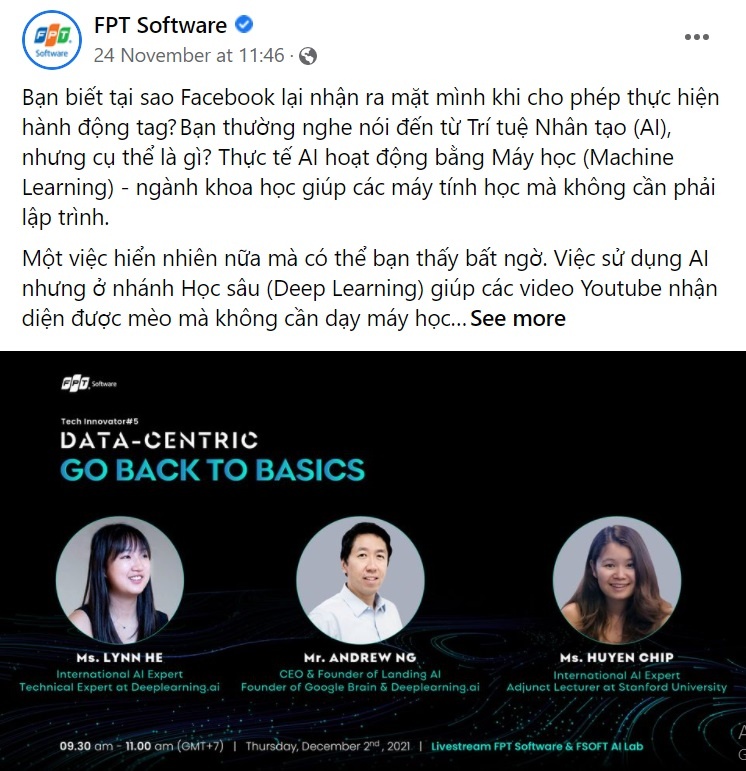The height and width of the screenshot is (771, 746).
Task: Select Huyen Chip's circular portrait
Action: tap(617, 580)
